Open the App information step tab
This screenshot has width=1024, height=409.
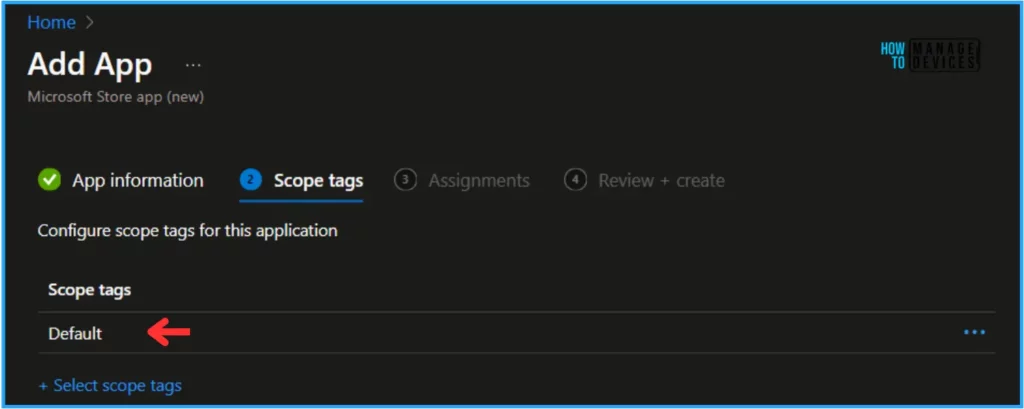[x=121, y=180]
